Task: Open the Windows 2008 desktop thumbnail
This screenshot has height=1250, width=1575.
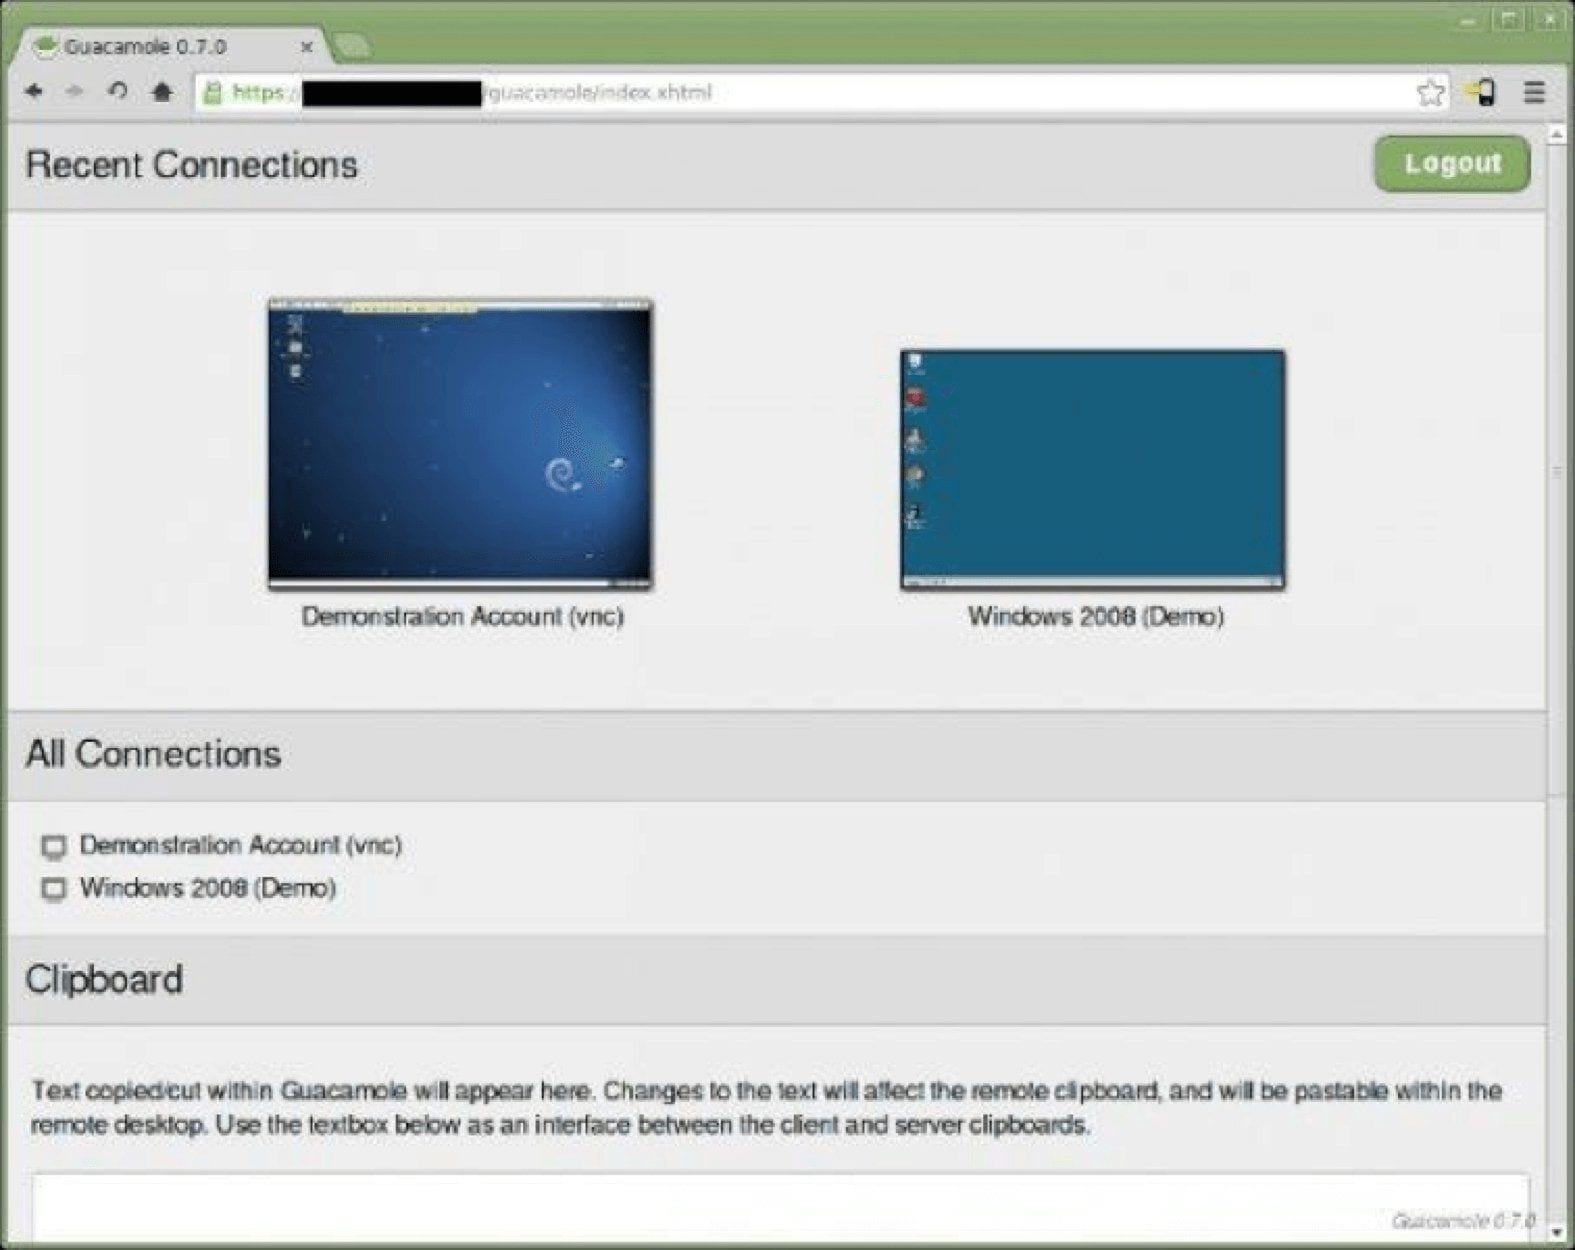Action: pos(1092,469)
